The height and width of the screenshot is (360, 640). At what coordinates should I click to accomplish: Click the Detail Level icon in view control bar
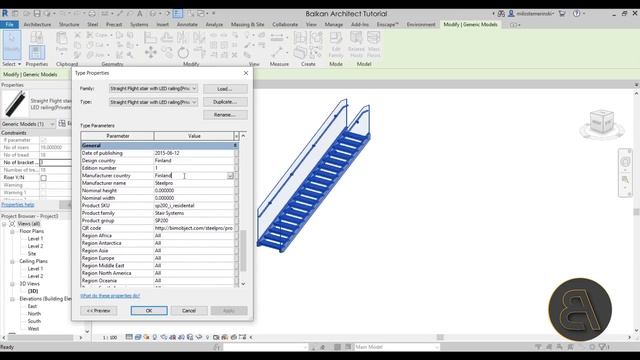[129, 337]
